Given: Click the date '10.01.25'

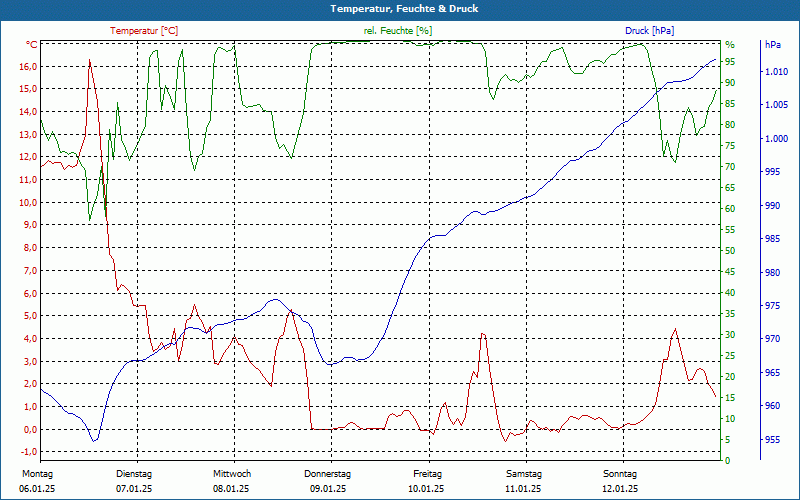Looking at the screenshot, I should coord(426,489).
